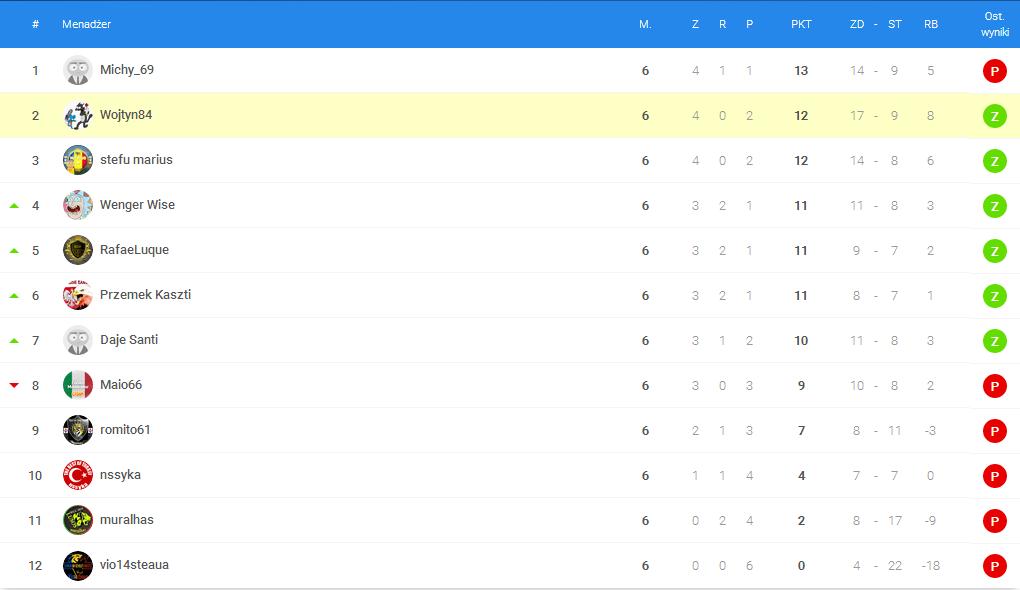
Task: Open manager romito61's name link
Action: coord(125,430)
